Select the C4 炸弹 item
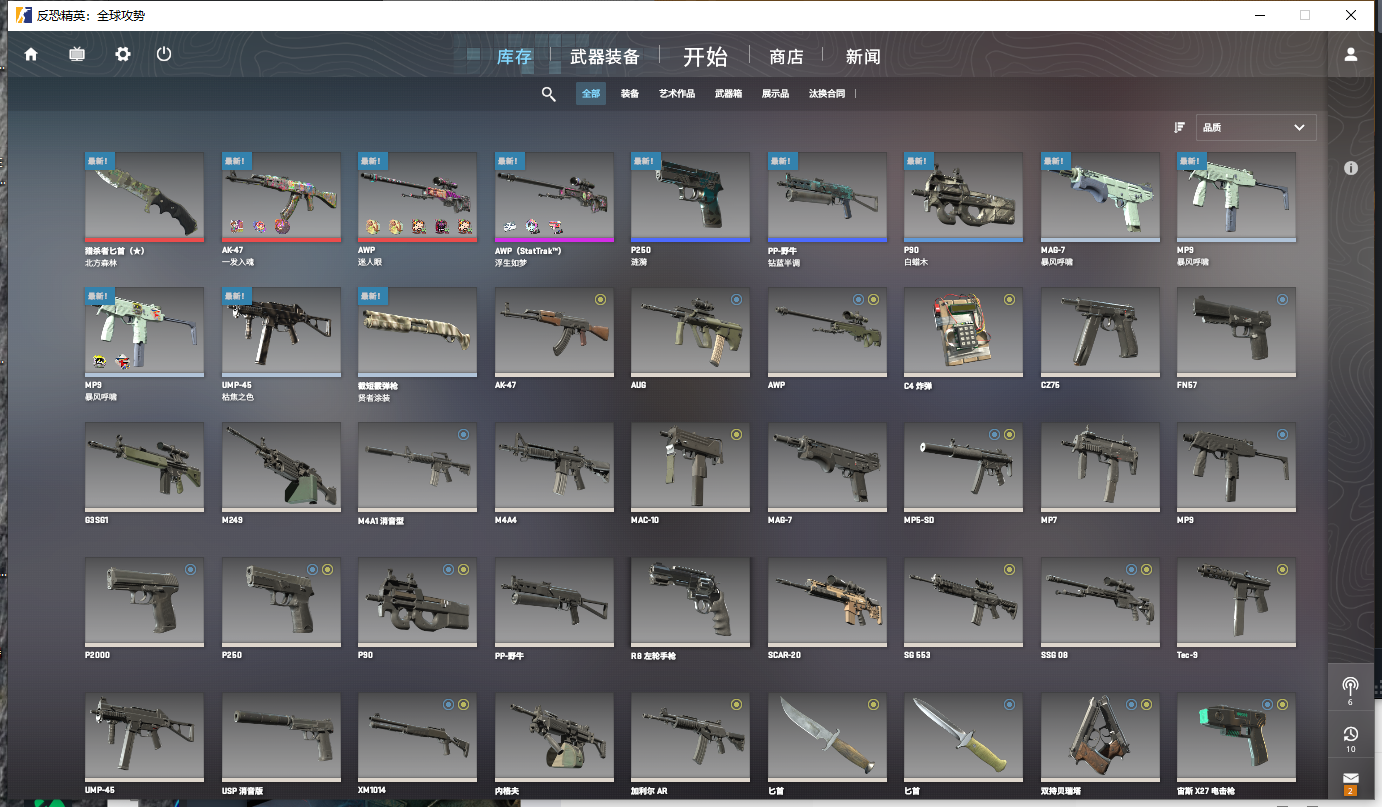This screenshot has width=1382, height=807. tap(963, 331)
